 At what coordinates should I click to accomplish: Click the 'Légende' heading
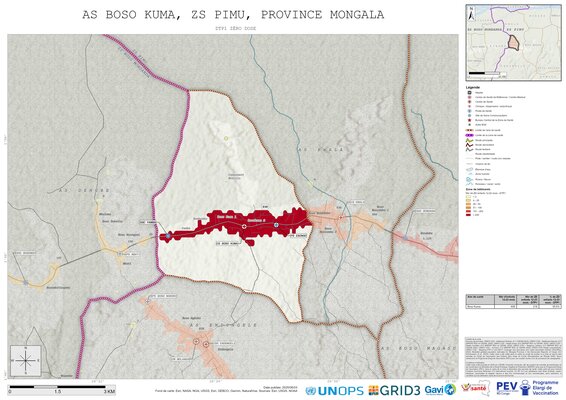click(x=473, y=87)
